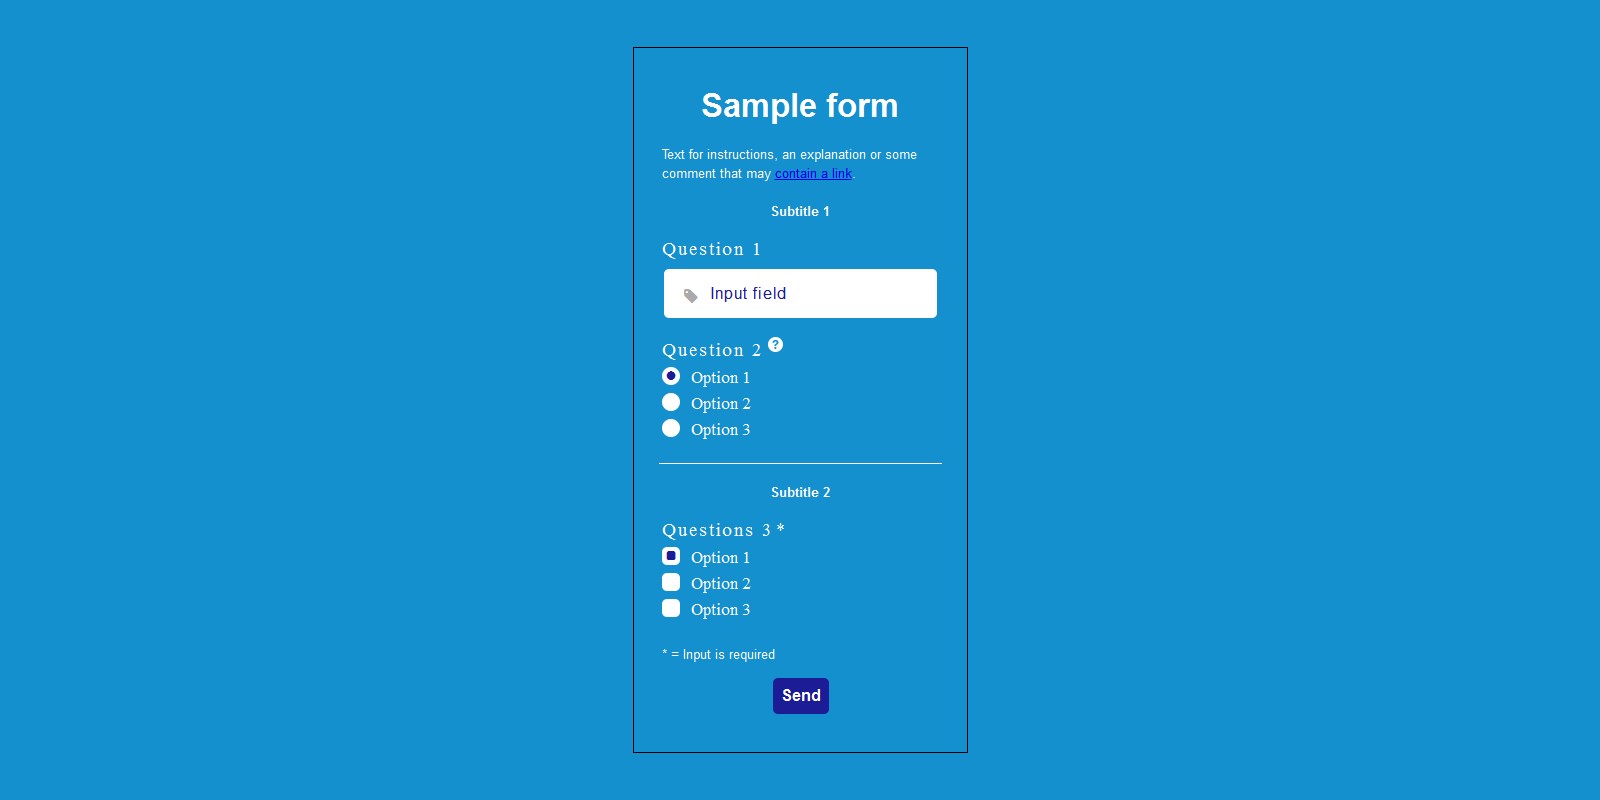Screen dimensions: 1600x800
Task: Click the Questions 3 Option 2 label text
Action: 720,584
